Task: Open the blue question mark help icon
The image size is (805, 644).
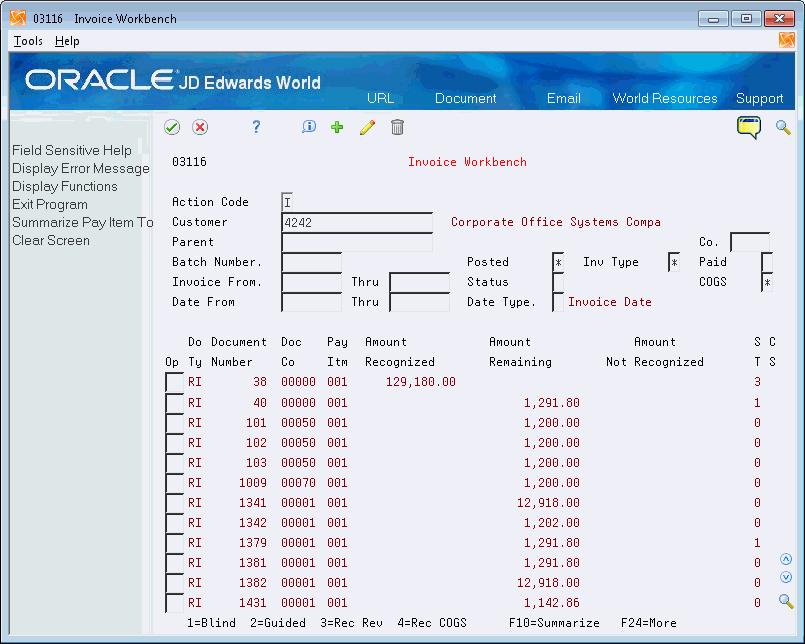Action: 256,127
